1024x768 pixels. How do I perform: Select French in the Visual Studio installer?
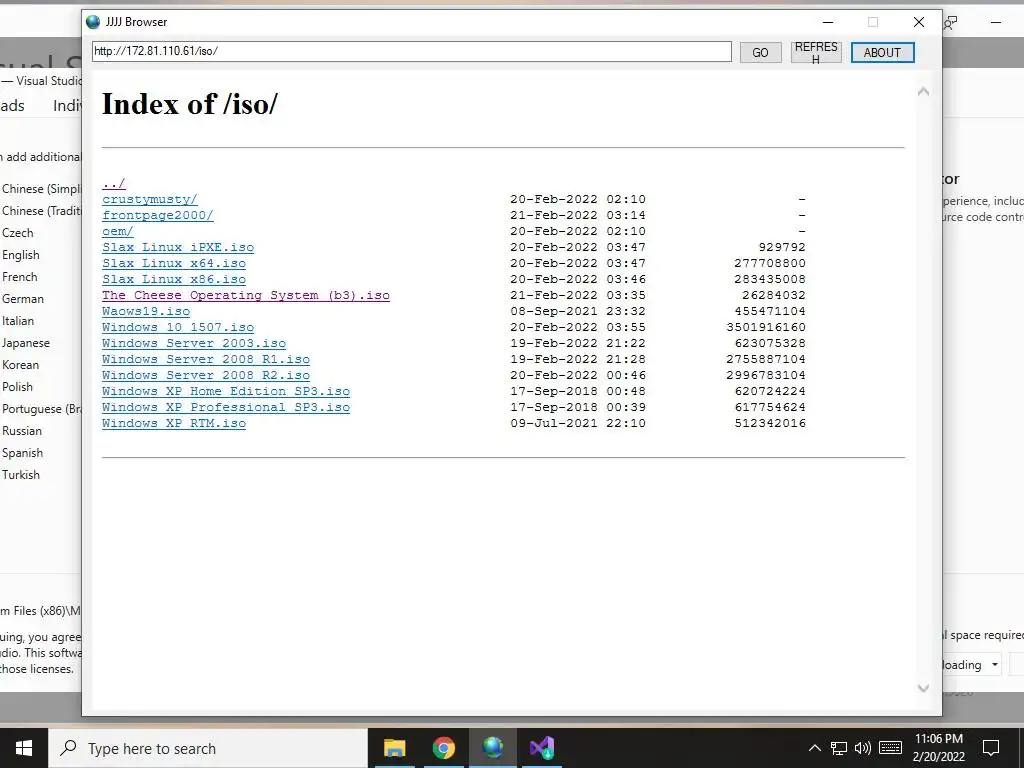[20, 277]
